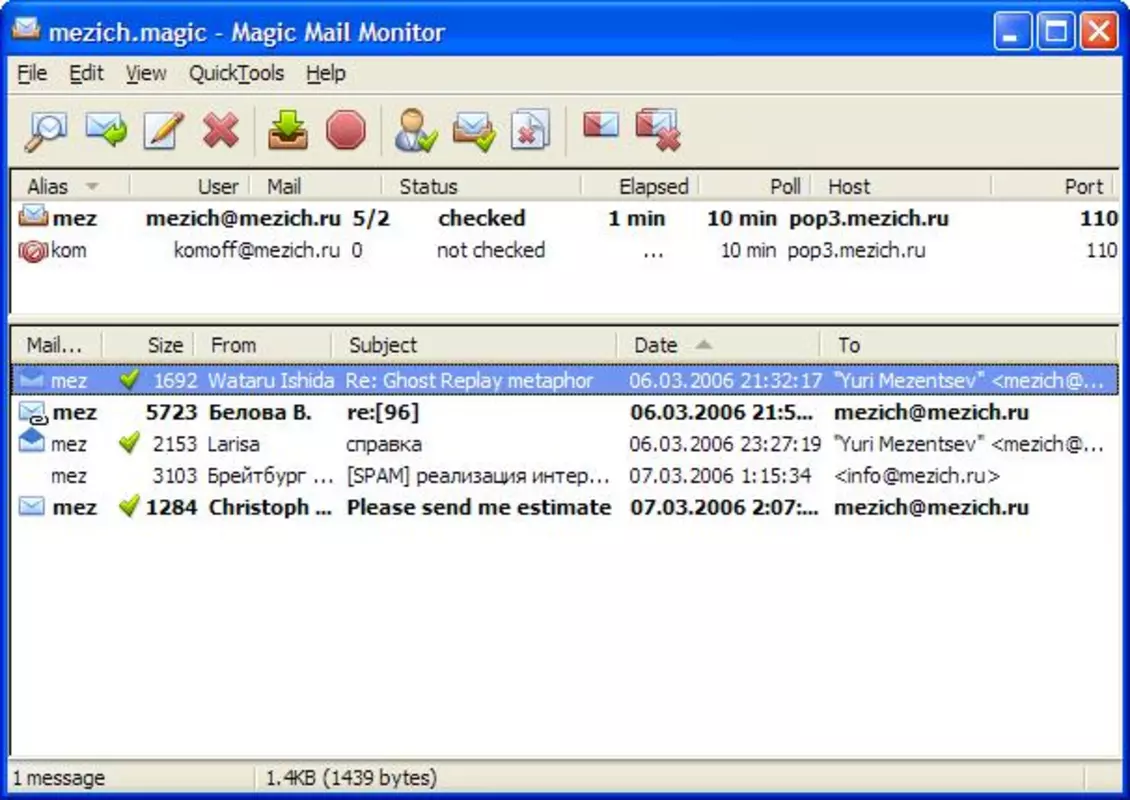This screenshot has height=800, width=1130.
Task: Click the Size column header
Action: pos(148,345)
